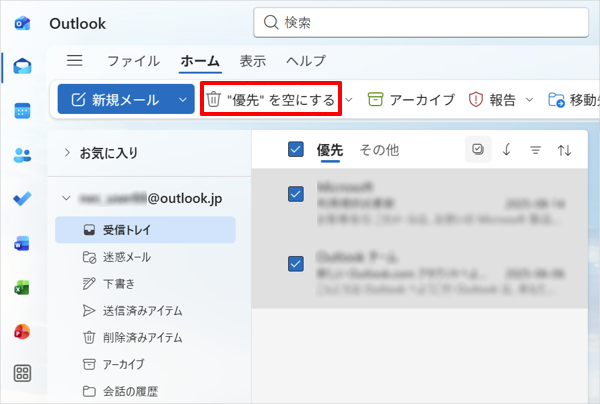Open the more apps grid icon
600x404 pixels.
point(22,373)
